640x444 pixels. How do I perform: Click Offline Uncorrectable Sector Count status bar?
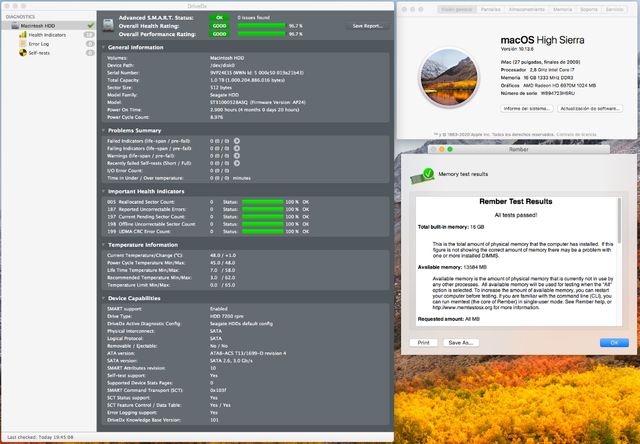[x=262, y=224]
